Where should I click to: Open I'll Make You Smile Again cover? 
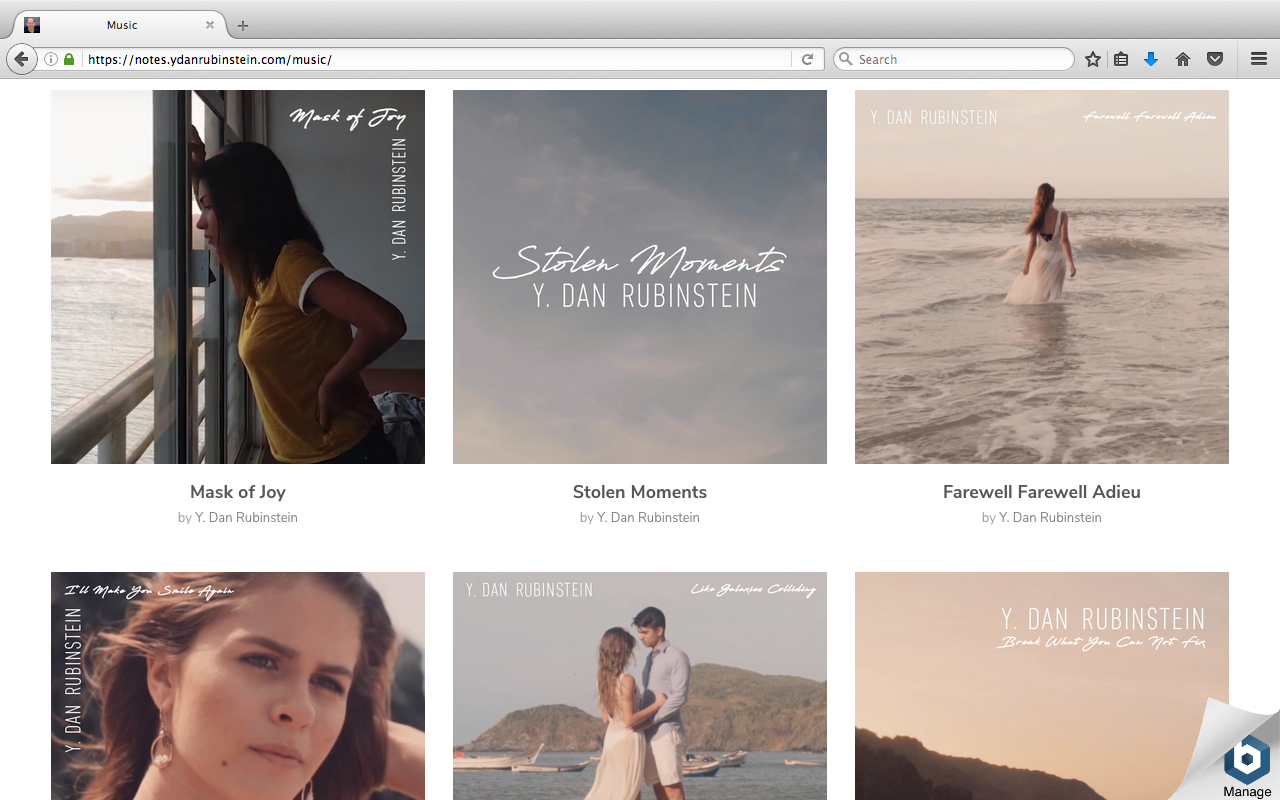tap(238, 686)
